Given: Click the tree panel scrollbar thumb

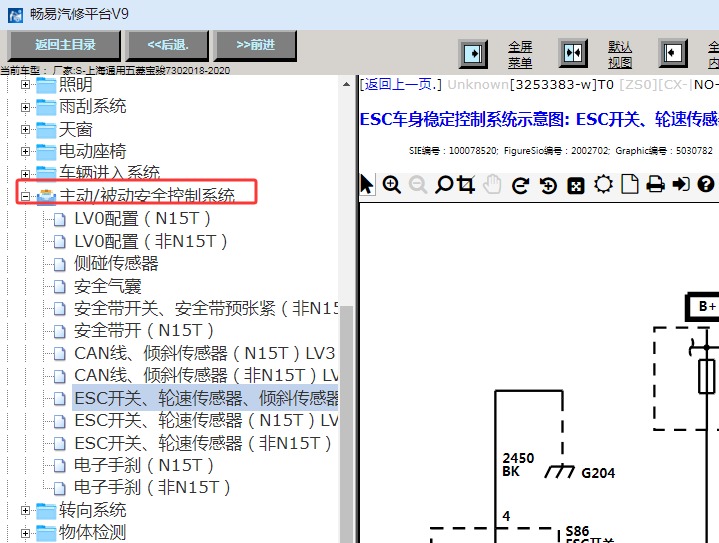Looking at the screenshot, I should pos(346,424).
